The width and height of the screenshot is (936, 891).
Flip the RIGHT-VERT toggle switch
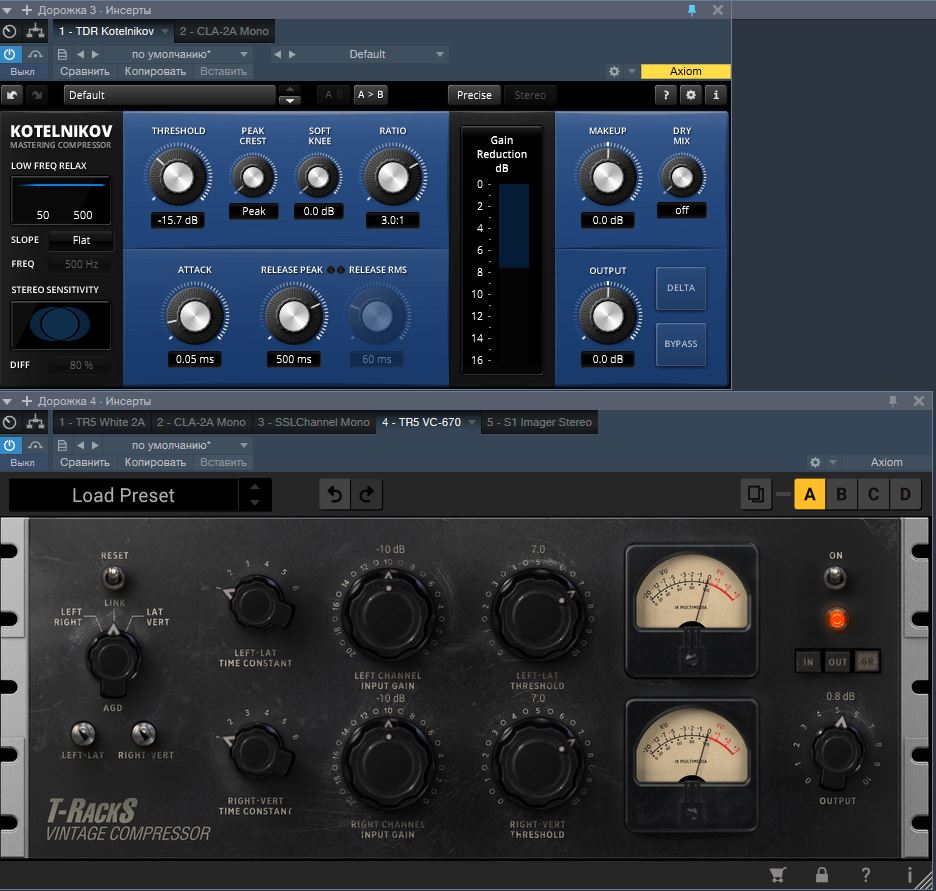(143, 733)
